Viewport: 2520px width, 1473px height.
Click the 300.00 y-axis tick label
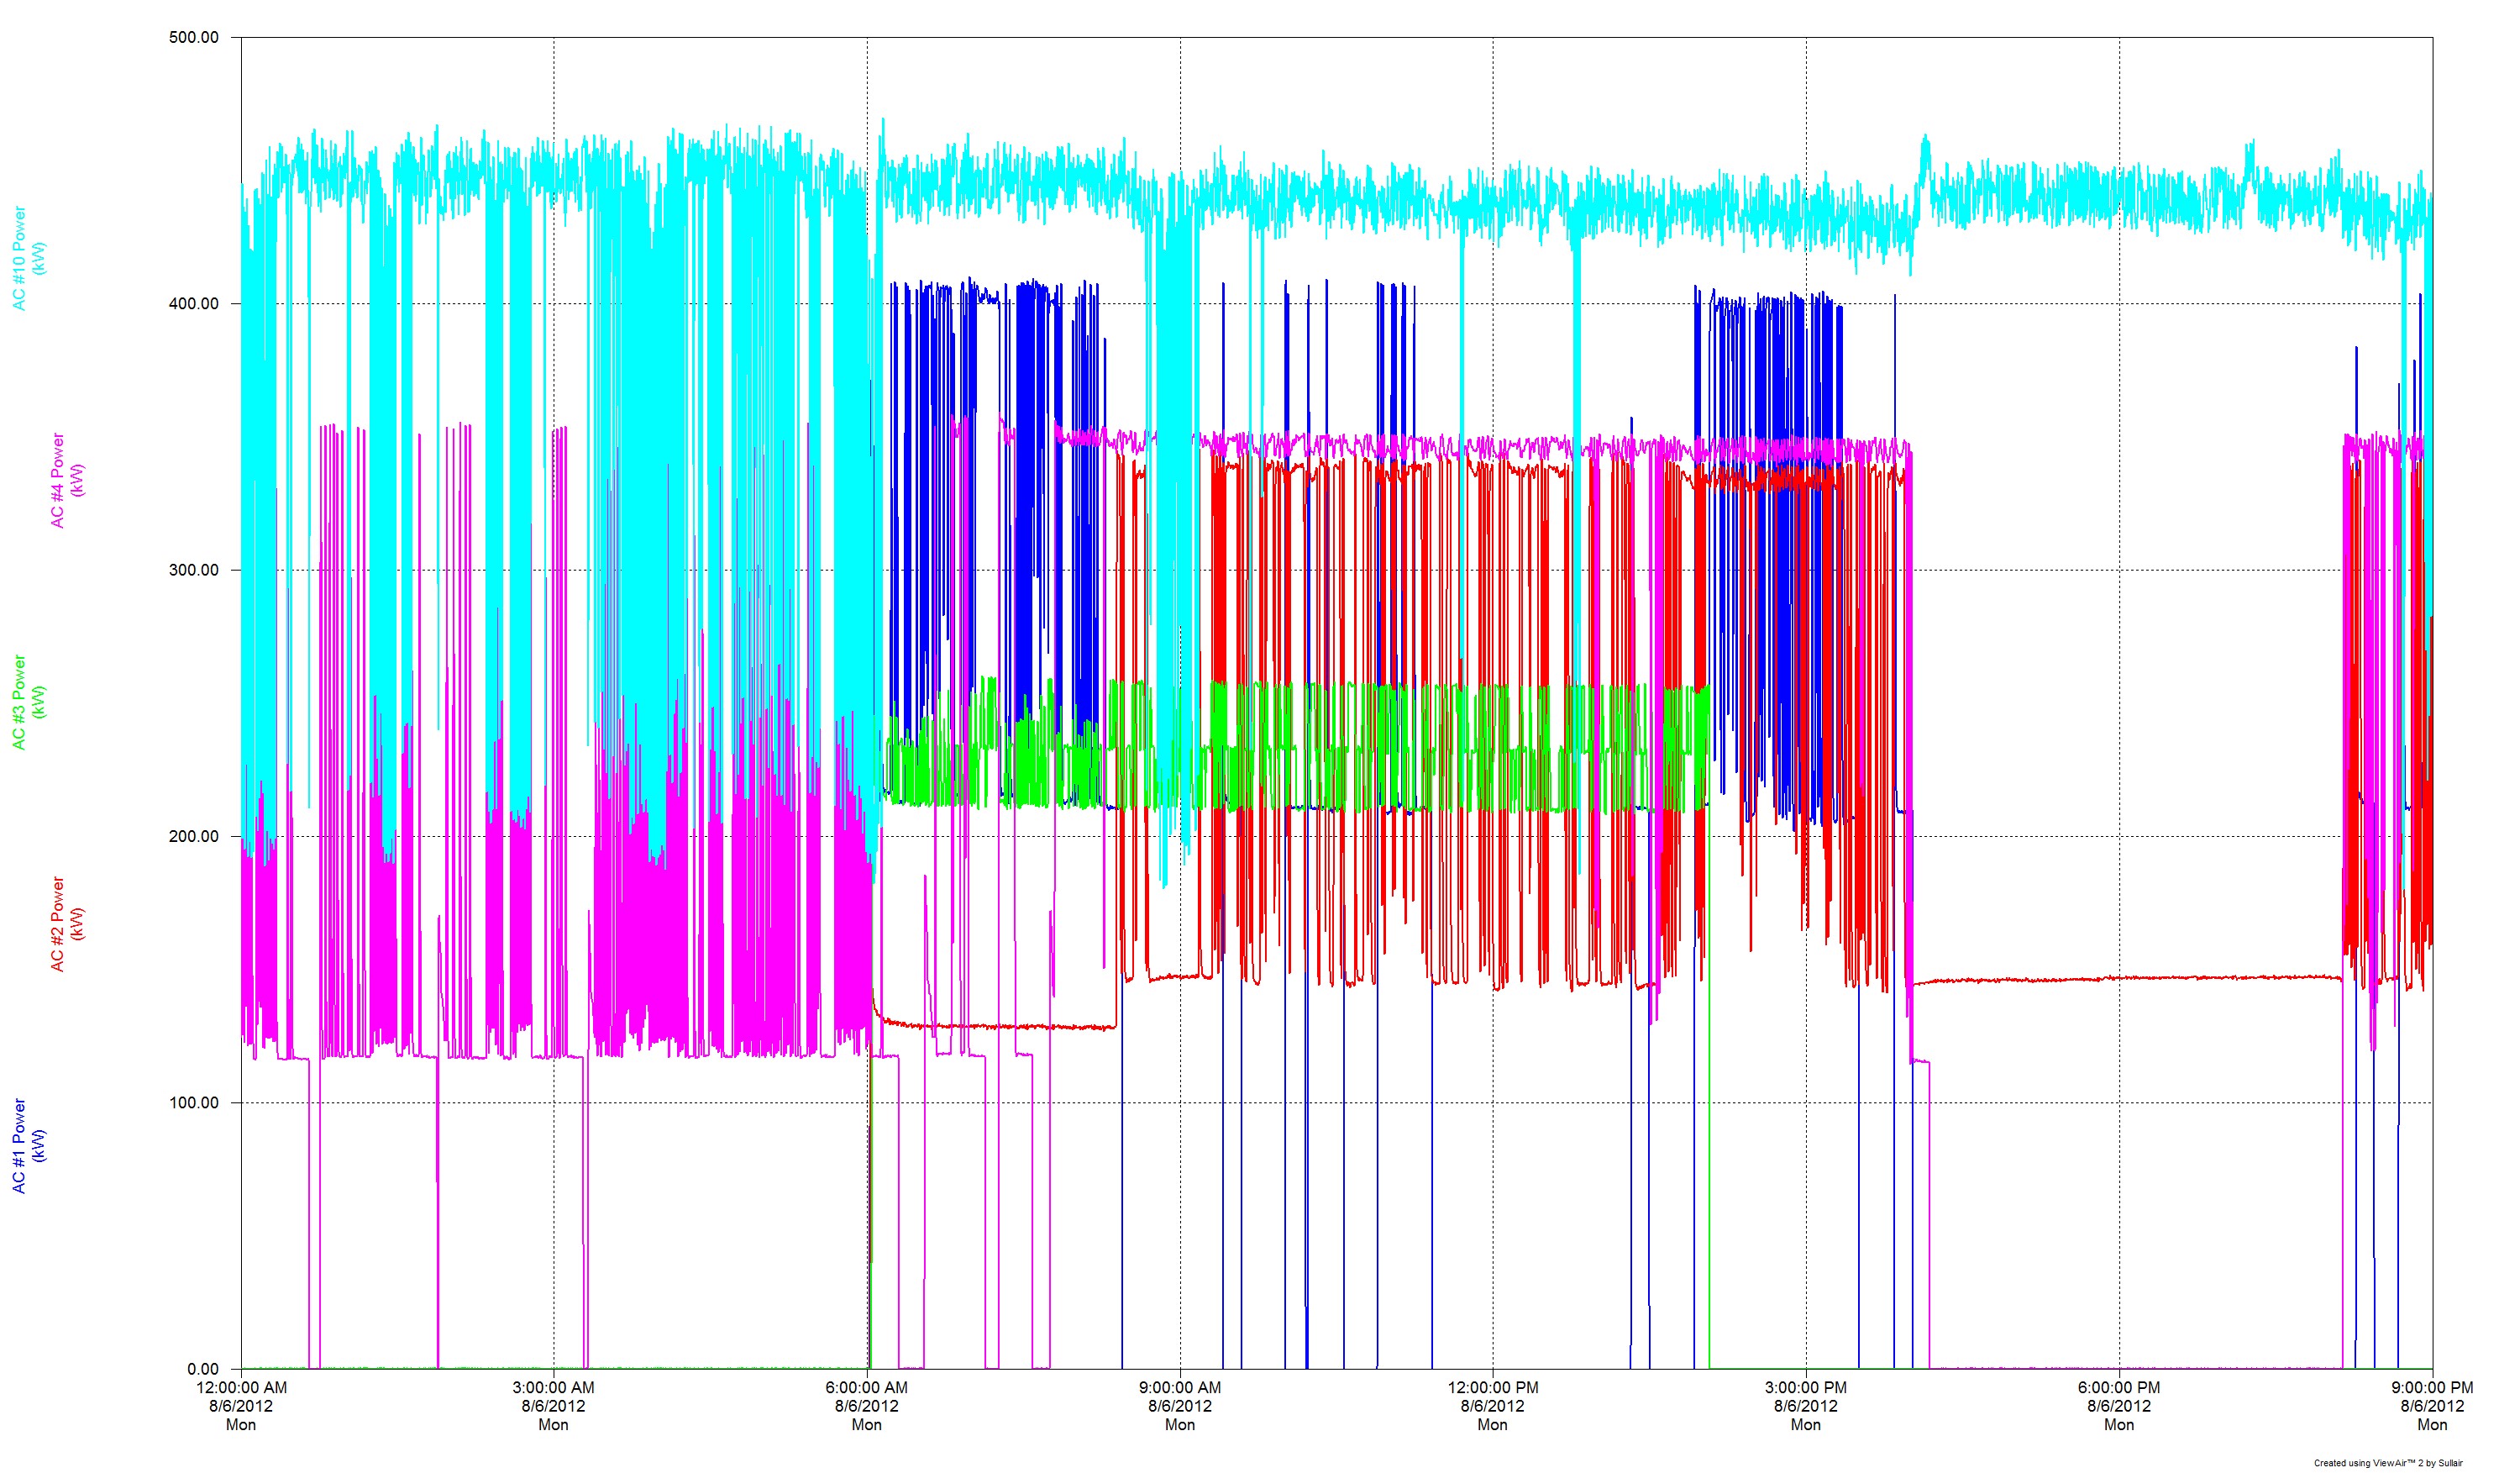click(193, 570)
